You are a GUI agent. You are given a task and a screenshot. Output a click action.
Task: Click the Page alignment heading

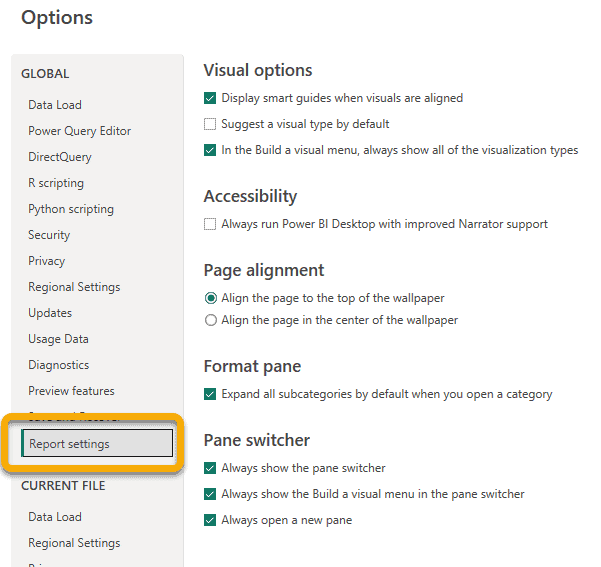tap(264, 270)
